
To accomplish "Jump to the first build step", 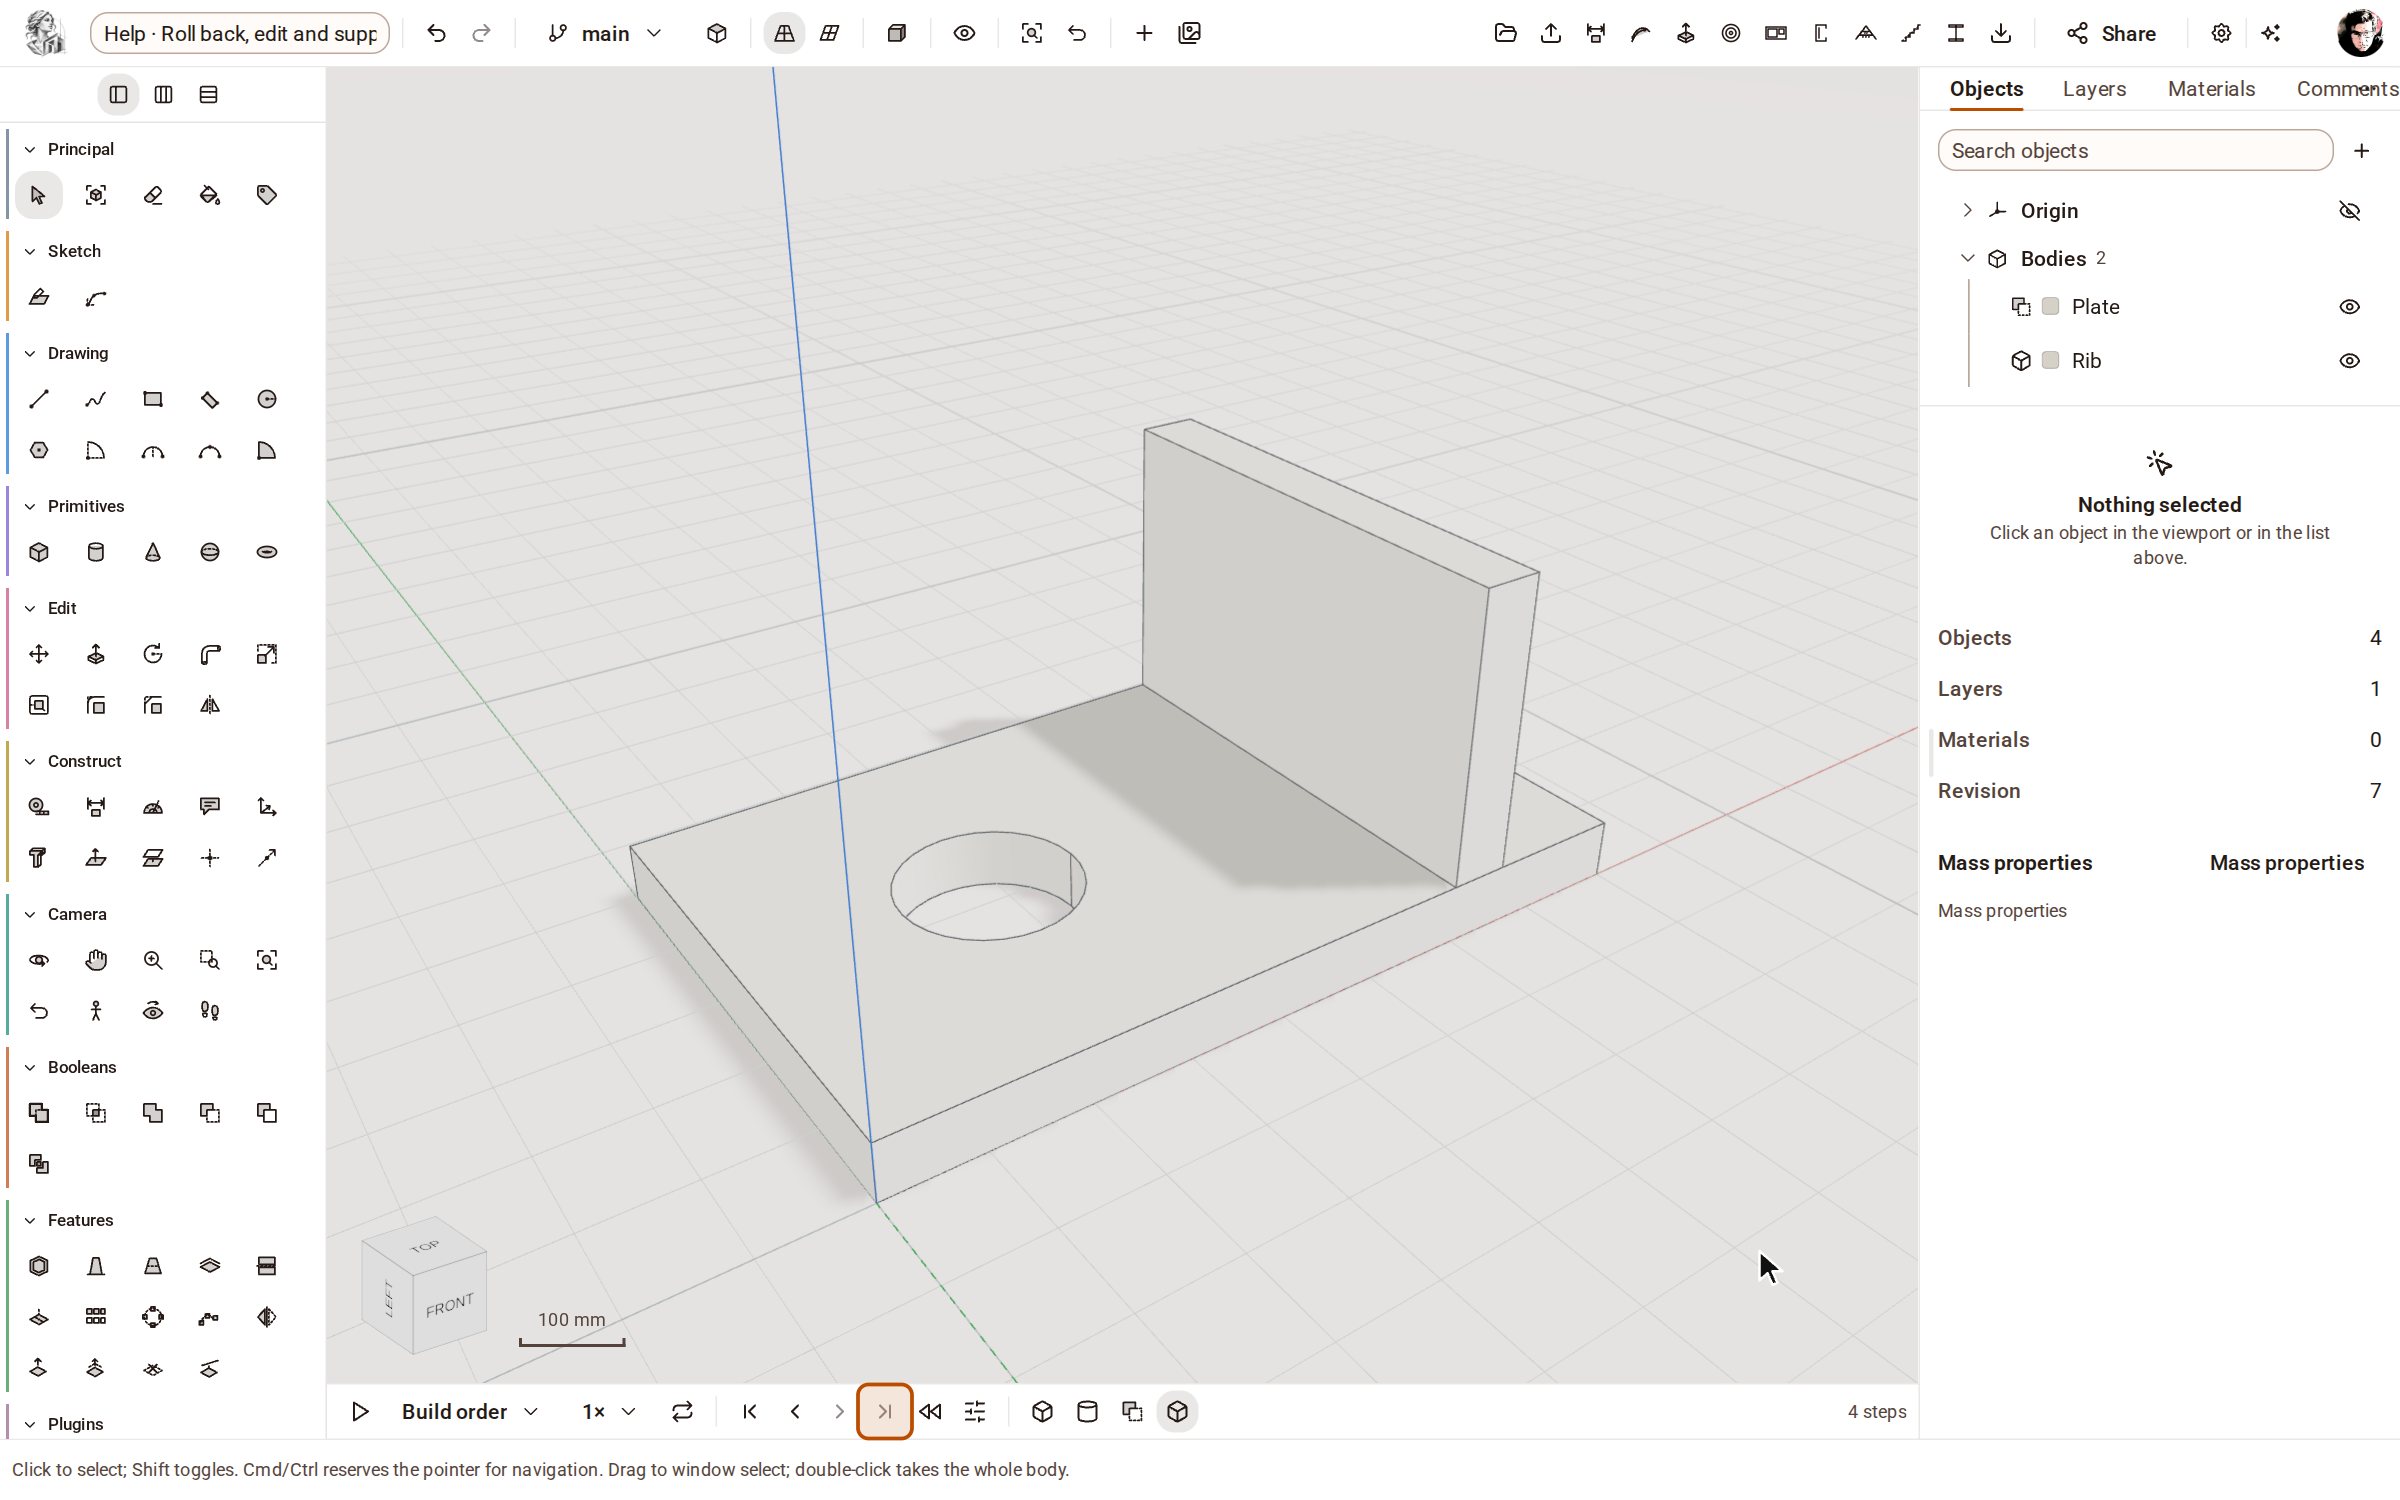I will pos(750,1412).
